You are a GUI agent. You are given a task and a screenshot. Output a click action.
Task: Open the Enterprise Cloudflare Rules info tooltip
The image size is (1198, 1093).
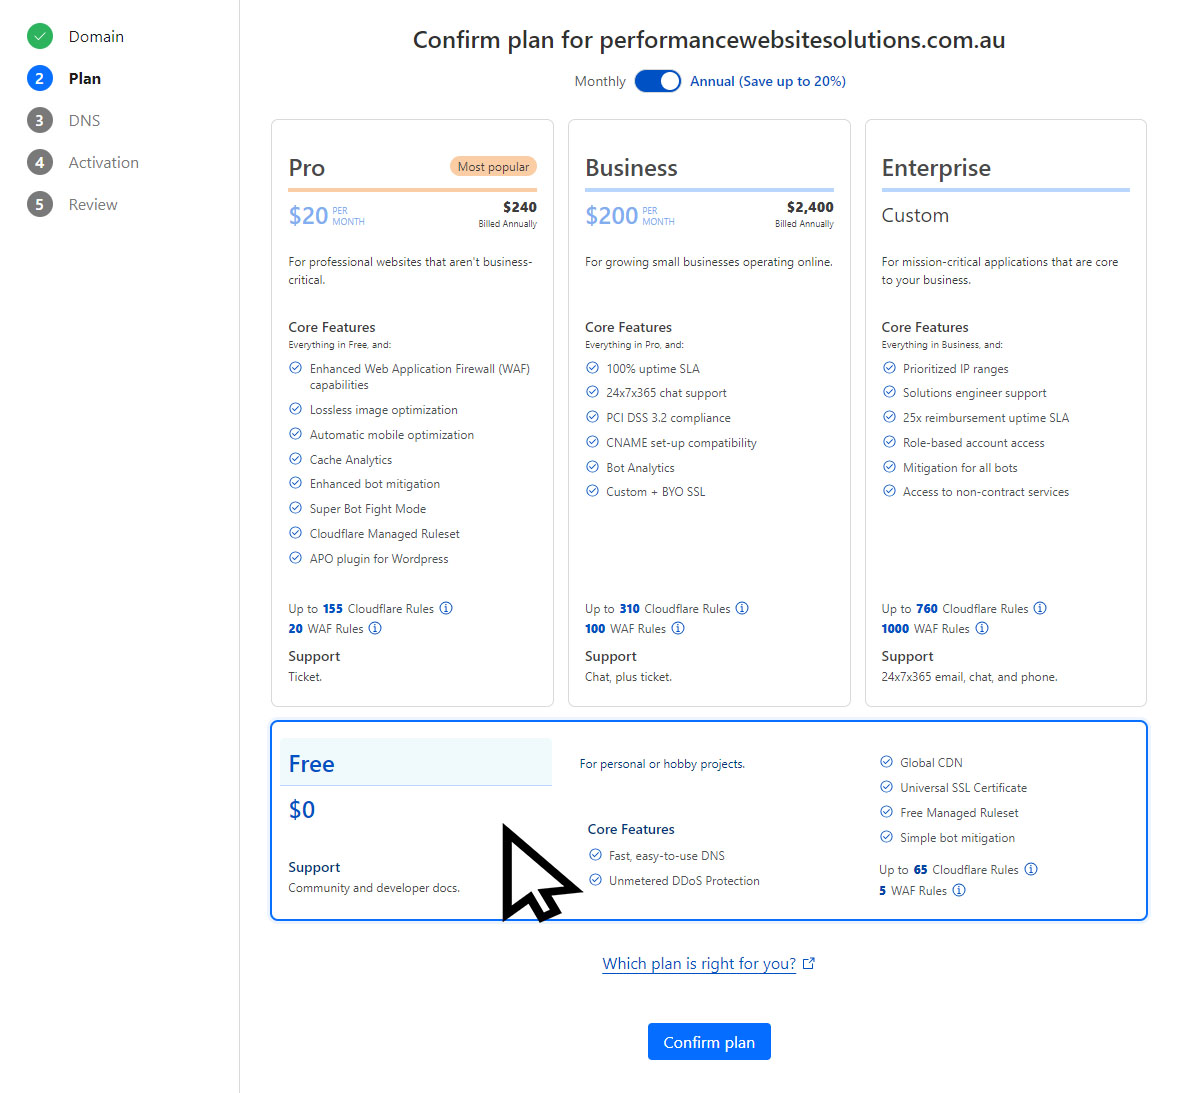pyautogui.click(x=1040, y=608)
